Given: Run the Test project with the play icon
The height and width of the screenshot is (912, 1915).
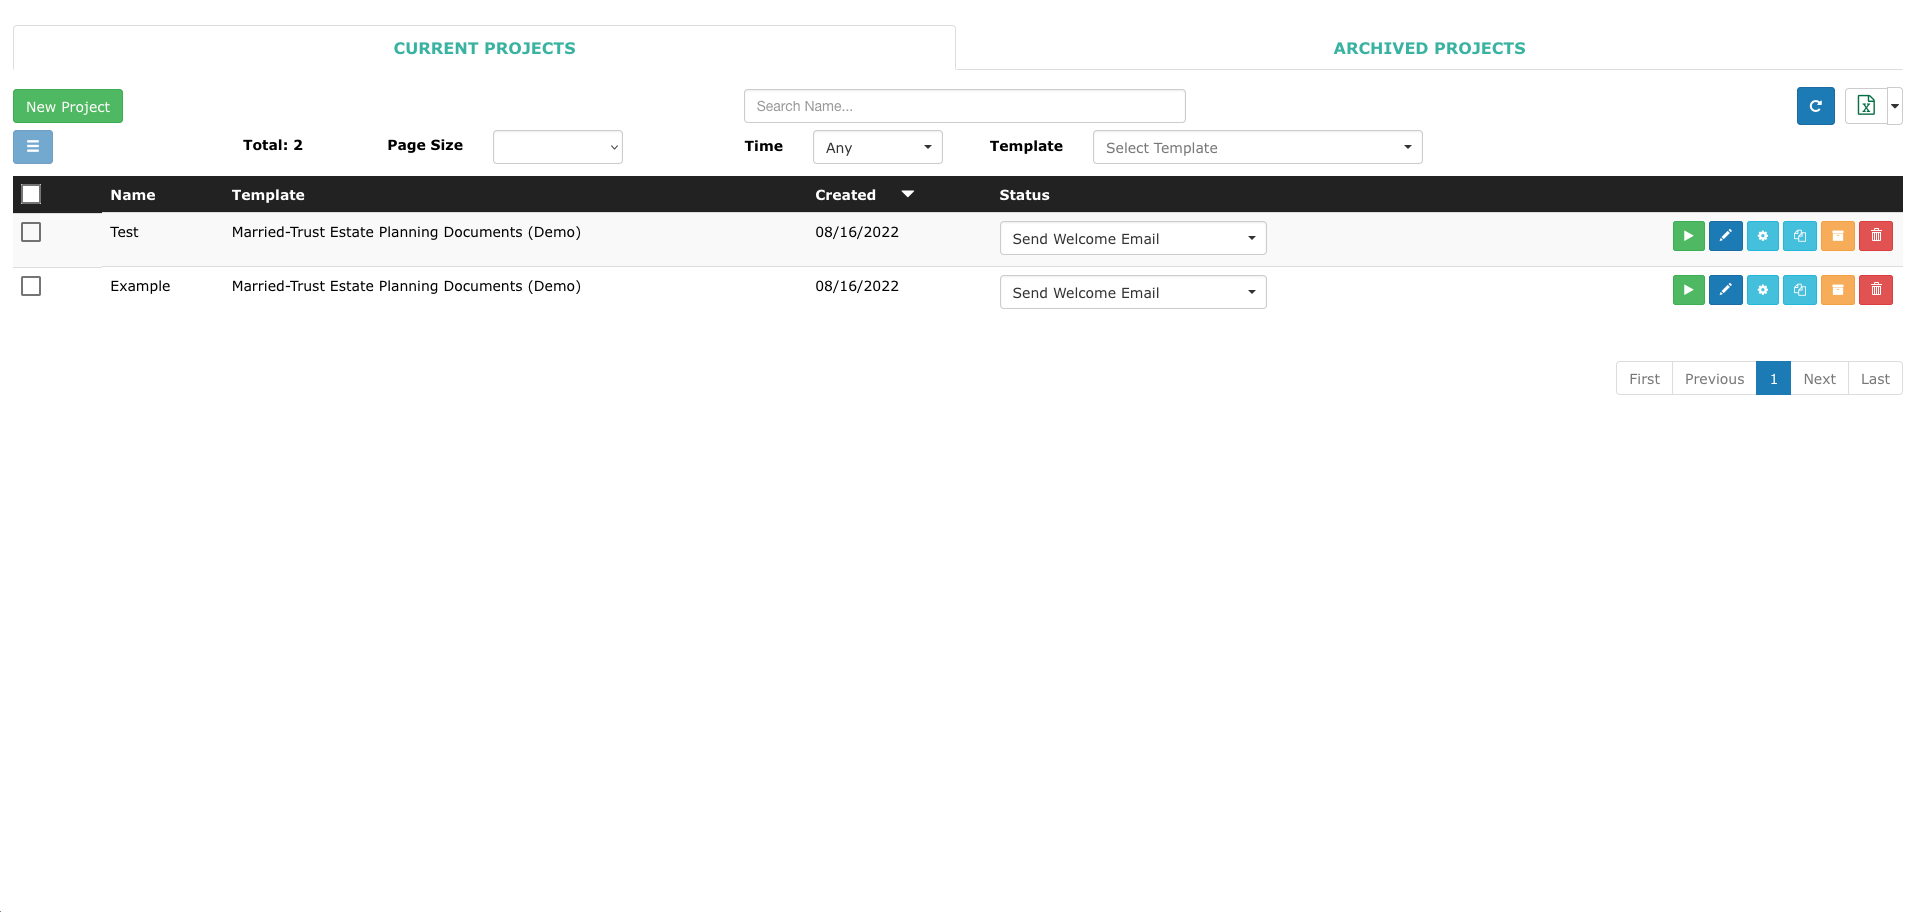Looking at the screenshot, I should (1688, 236).
